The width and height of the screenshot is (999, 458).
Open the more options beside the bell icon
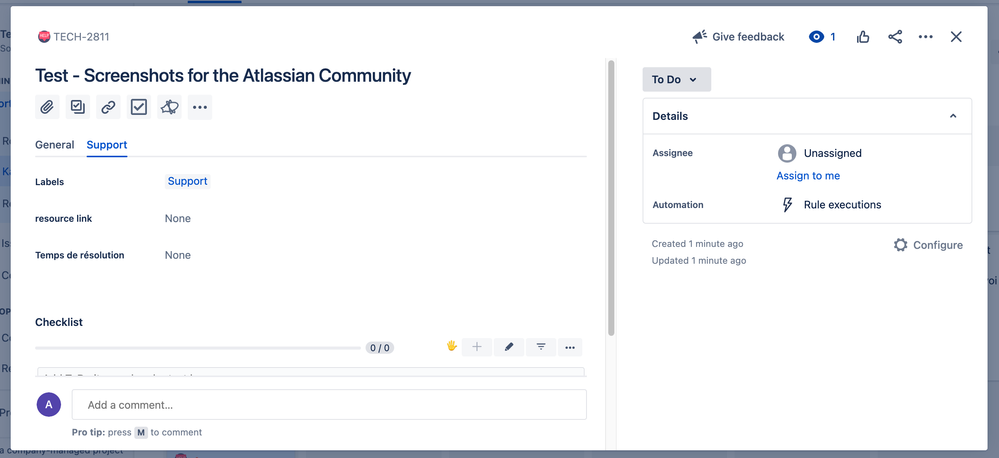pyautogui.click(x=200, y=107)
